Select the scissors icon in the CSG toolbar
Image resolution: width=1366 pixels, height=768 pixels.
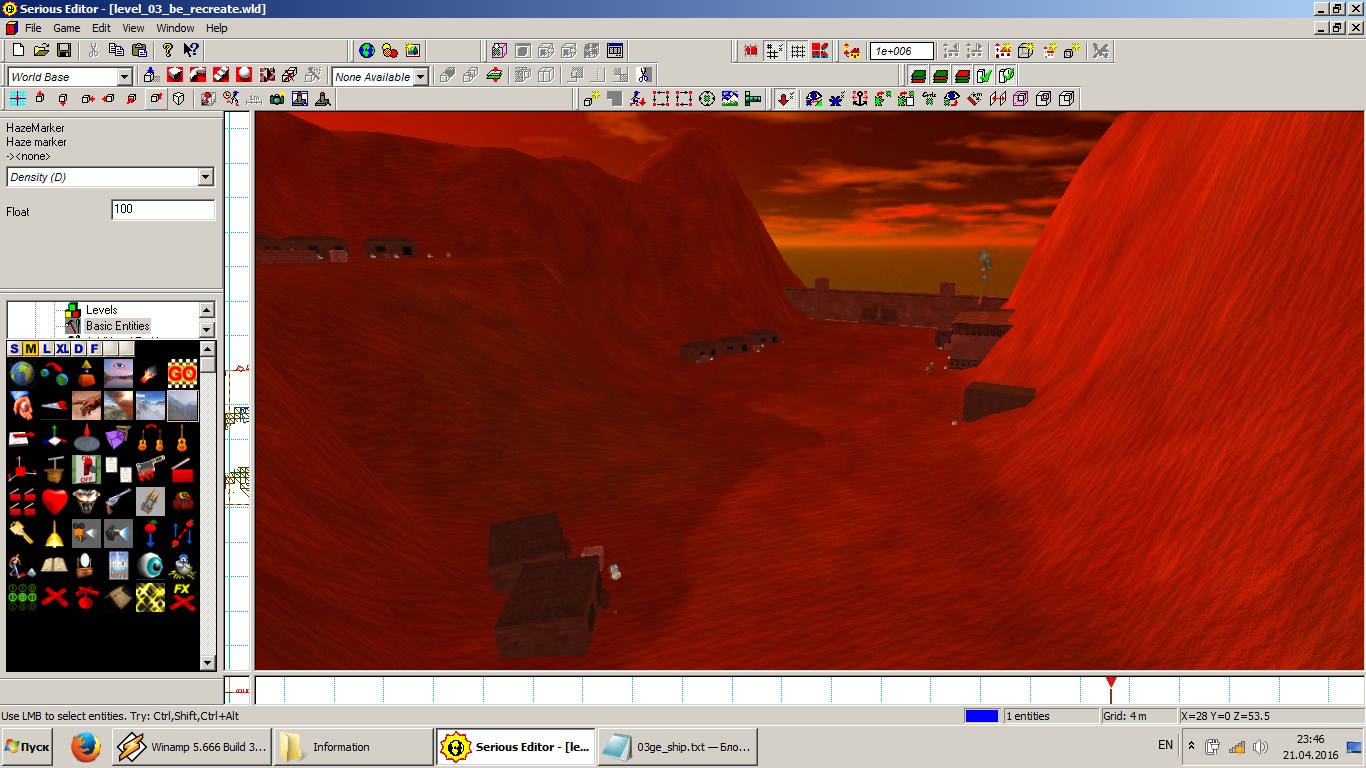click(x=643, y=75)
